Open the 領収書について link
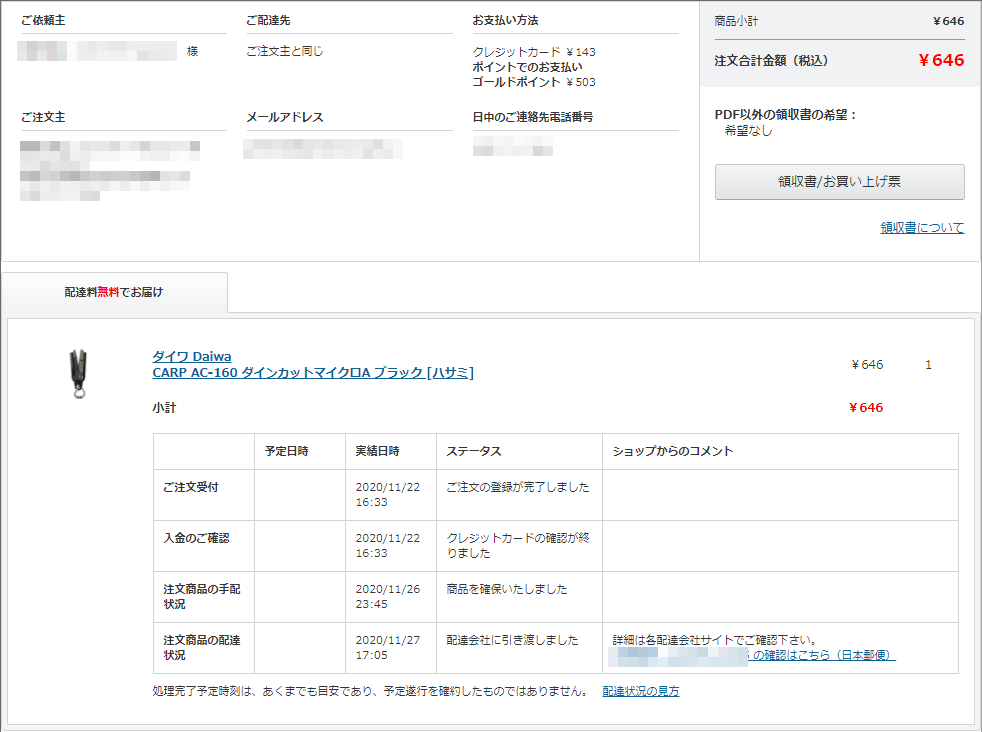982x732 pixels. pyautogui.click(x=921, y=228)
